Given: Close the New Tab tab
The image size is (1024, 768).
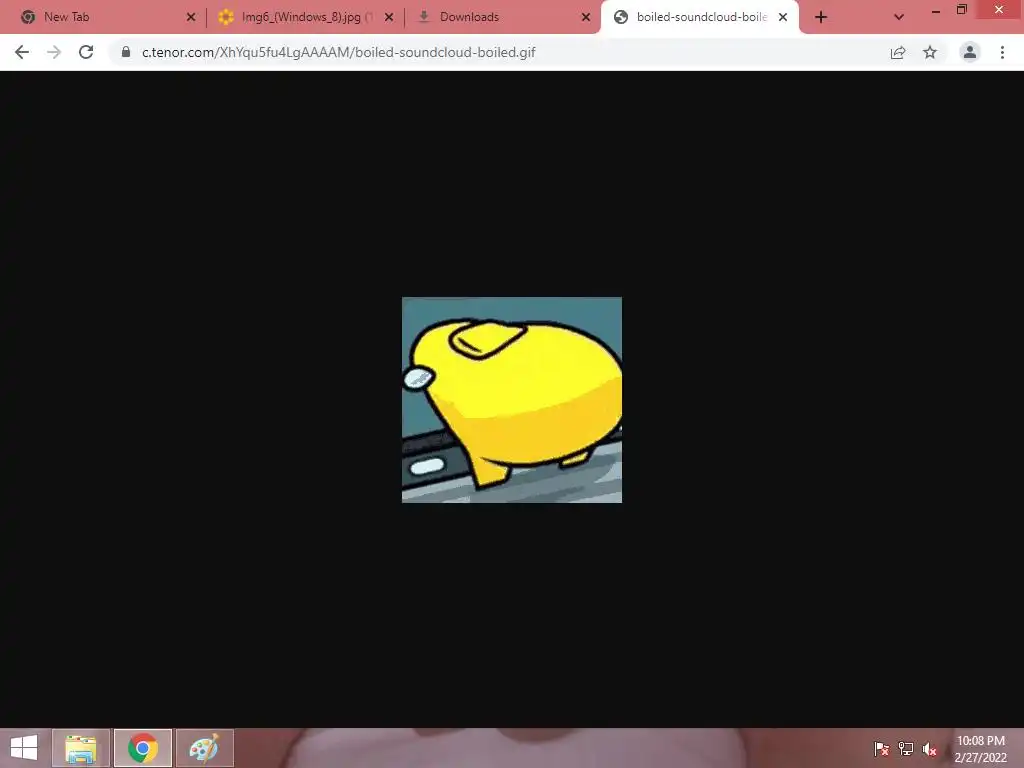Looking at the screenshot, I should pos(191,17).
